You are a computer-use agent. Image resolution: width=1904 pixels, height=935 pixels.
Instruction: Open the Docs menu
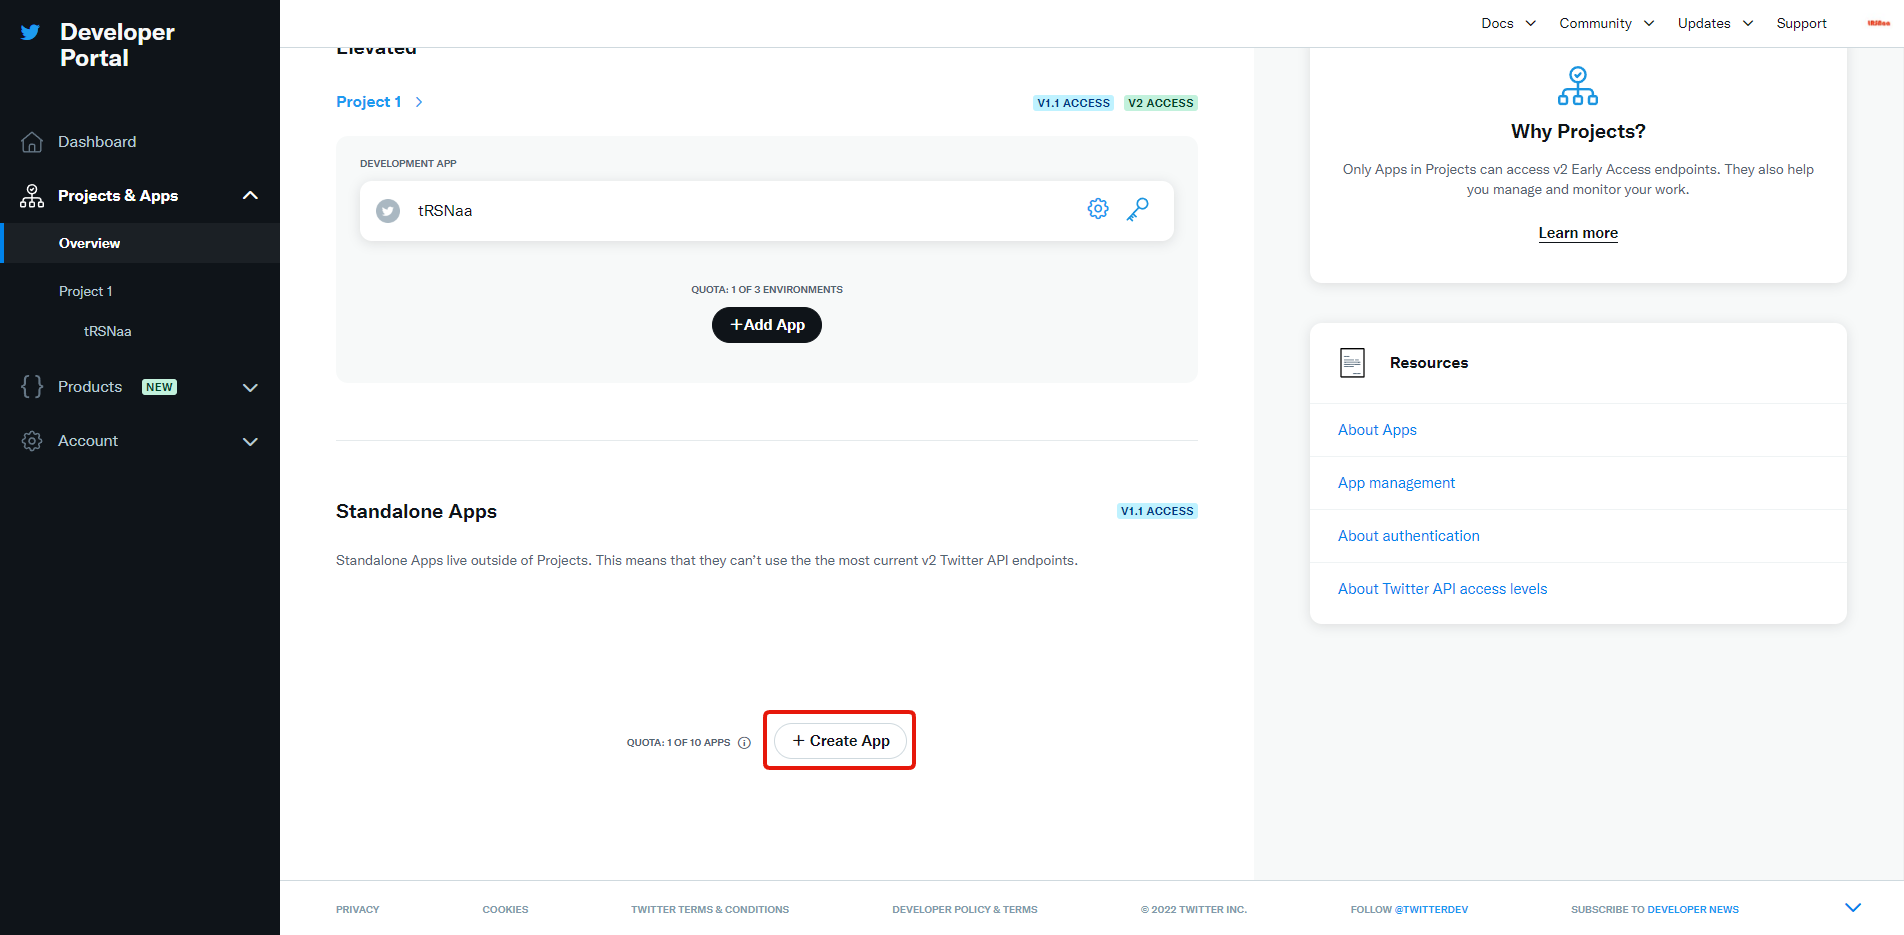[x=1496, y=22]
